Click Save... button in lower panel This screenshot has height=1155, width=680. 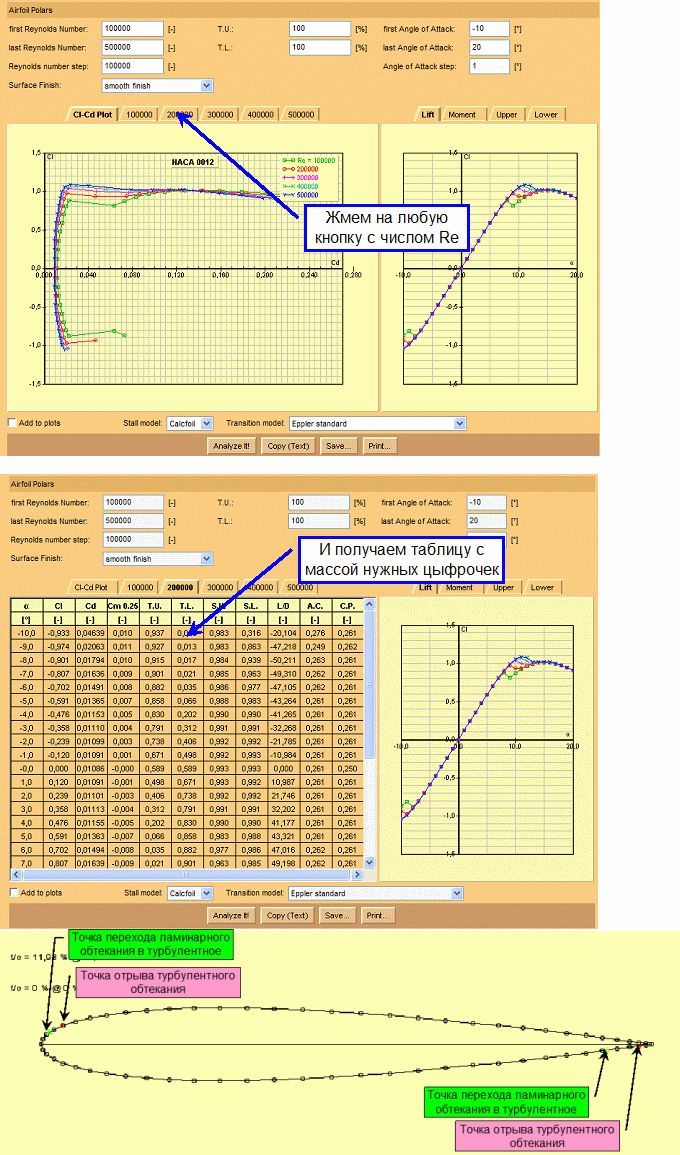pyautogui.click(x=338, y=915)
